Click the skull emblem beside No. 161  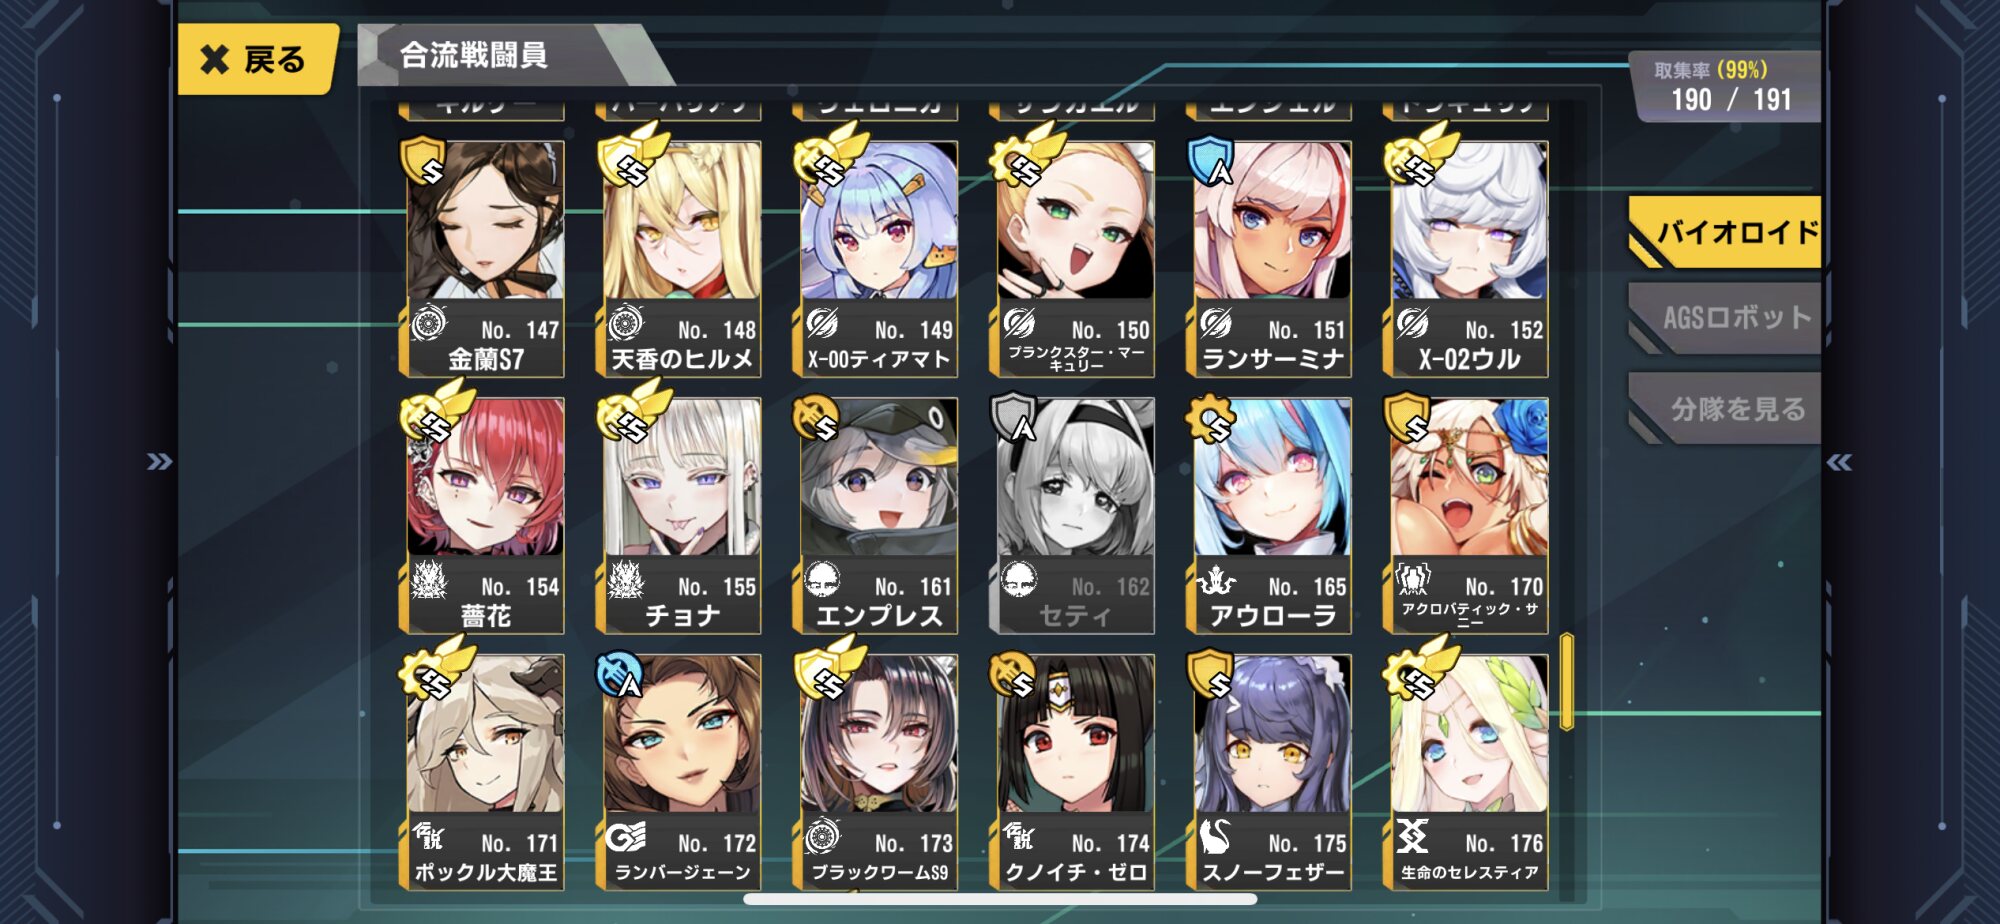point(822,580)
